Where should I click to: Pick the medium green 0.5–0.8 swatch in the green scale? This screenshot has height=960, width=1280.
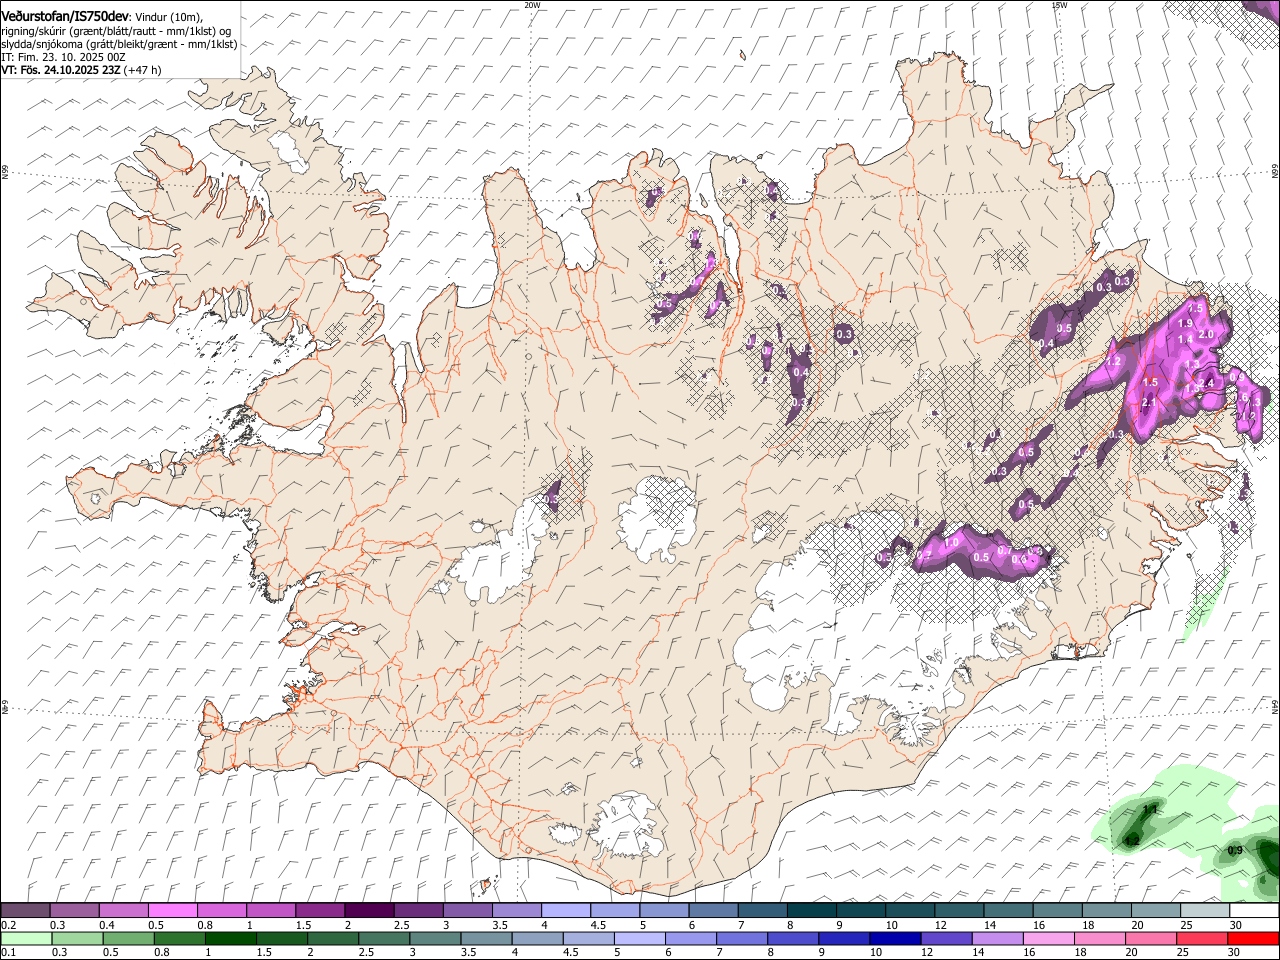tap(128, 939)
